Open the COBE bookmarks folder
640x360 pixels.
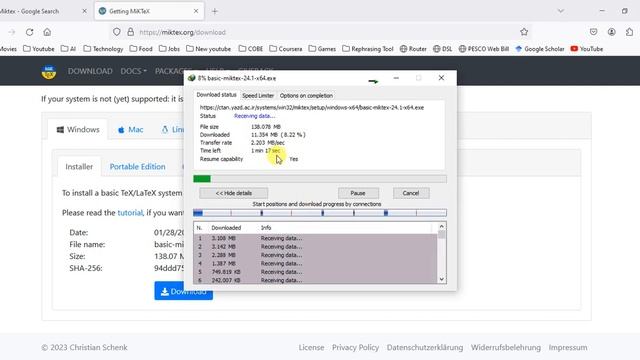251,49
